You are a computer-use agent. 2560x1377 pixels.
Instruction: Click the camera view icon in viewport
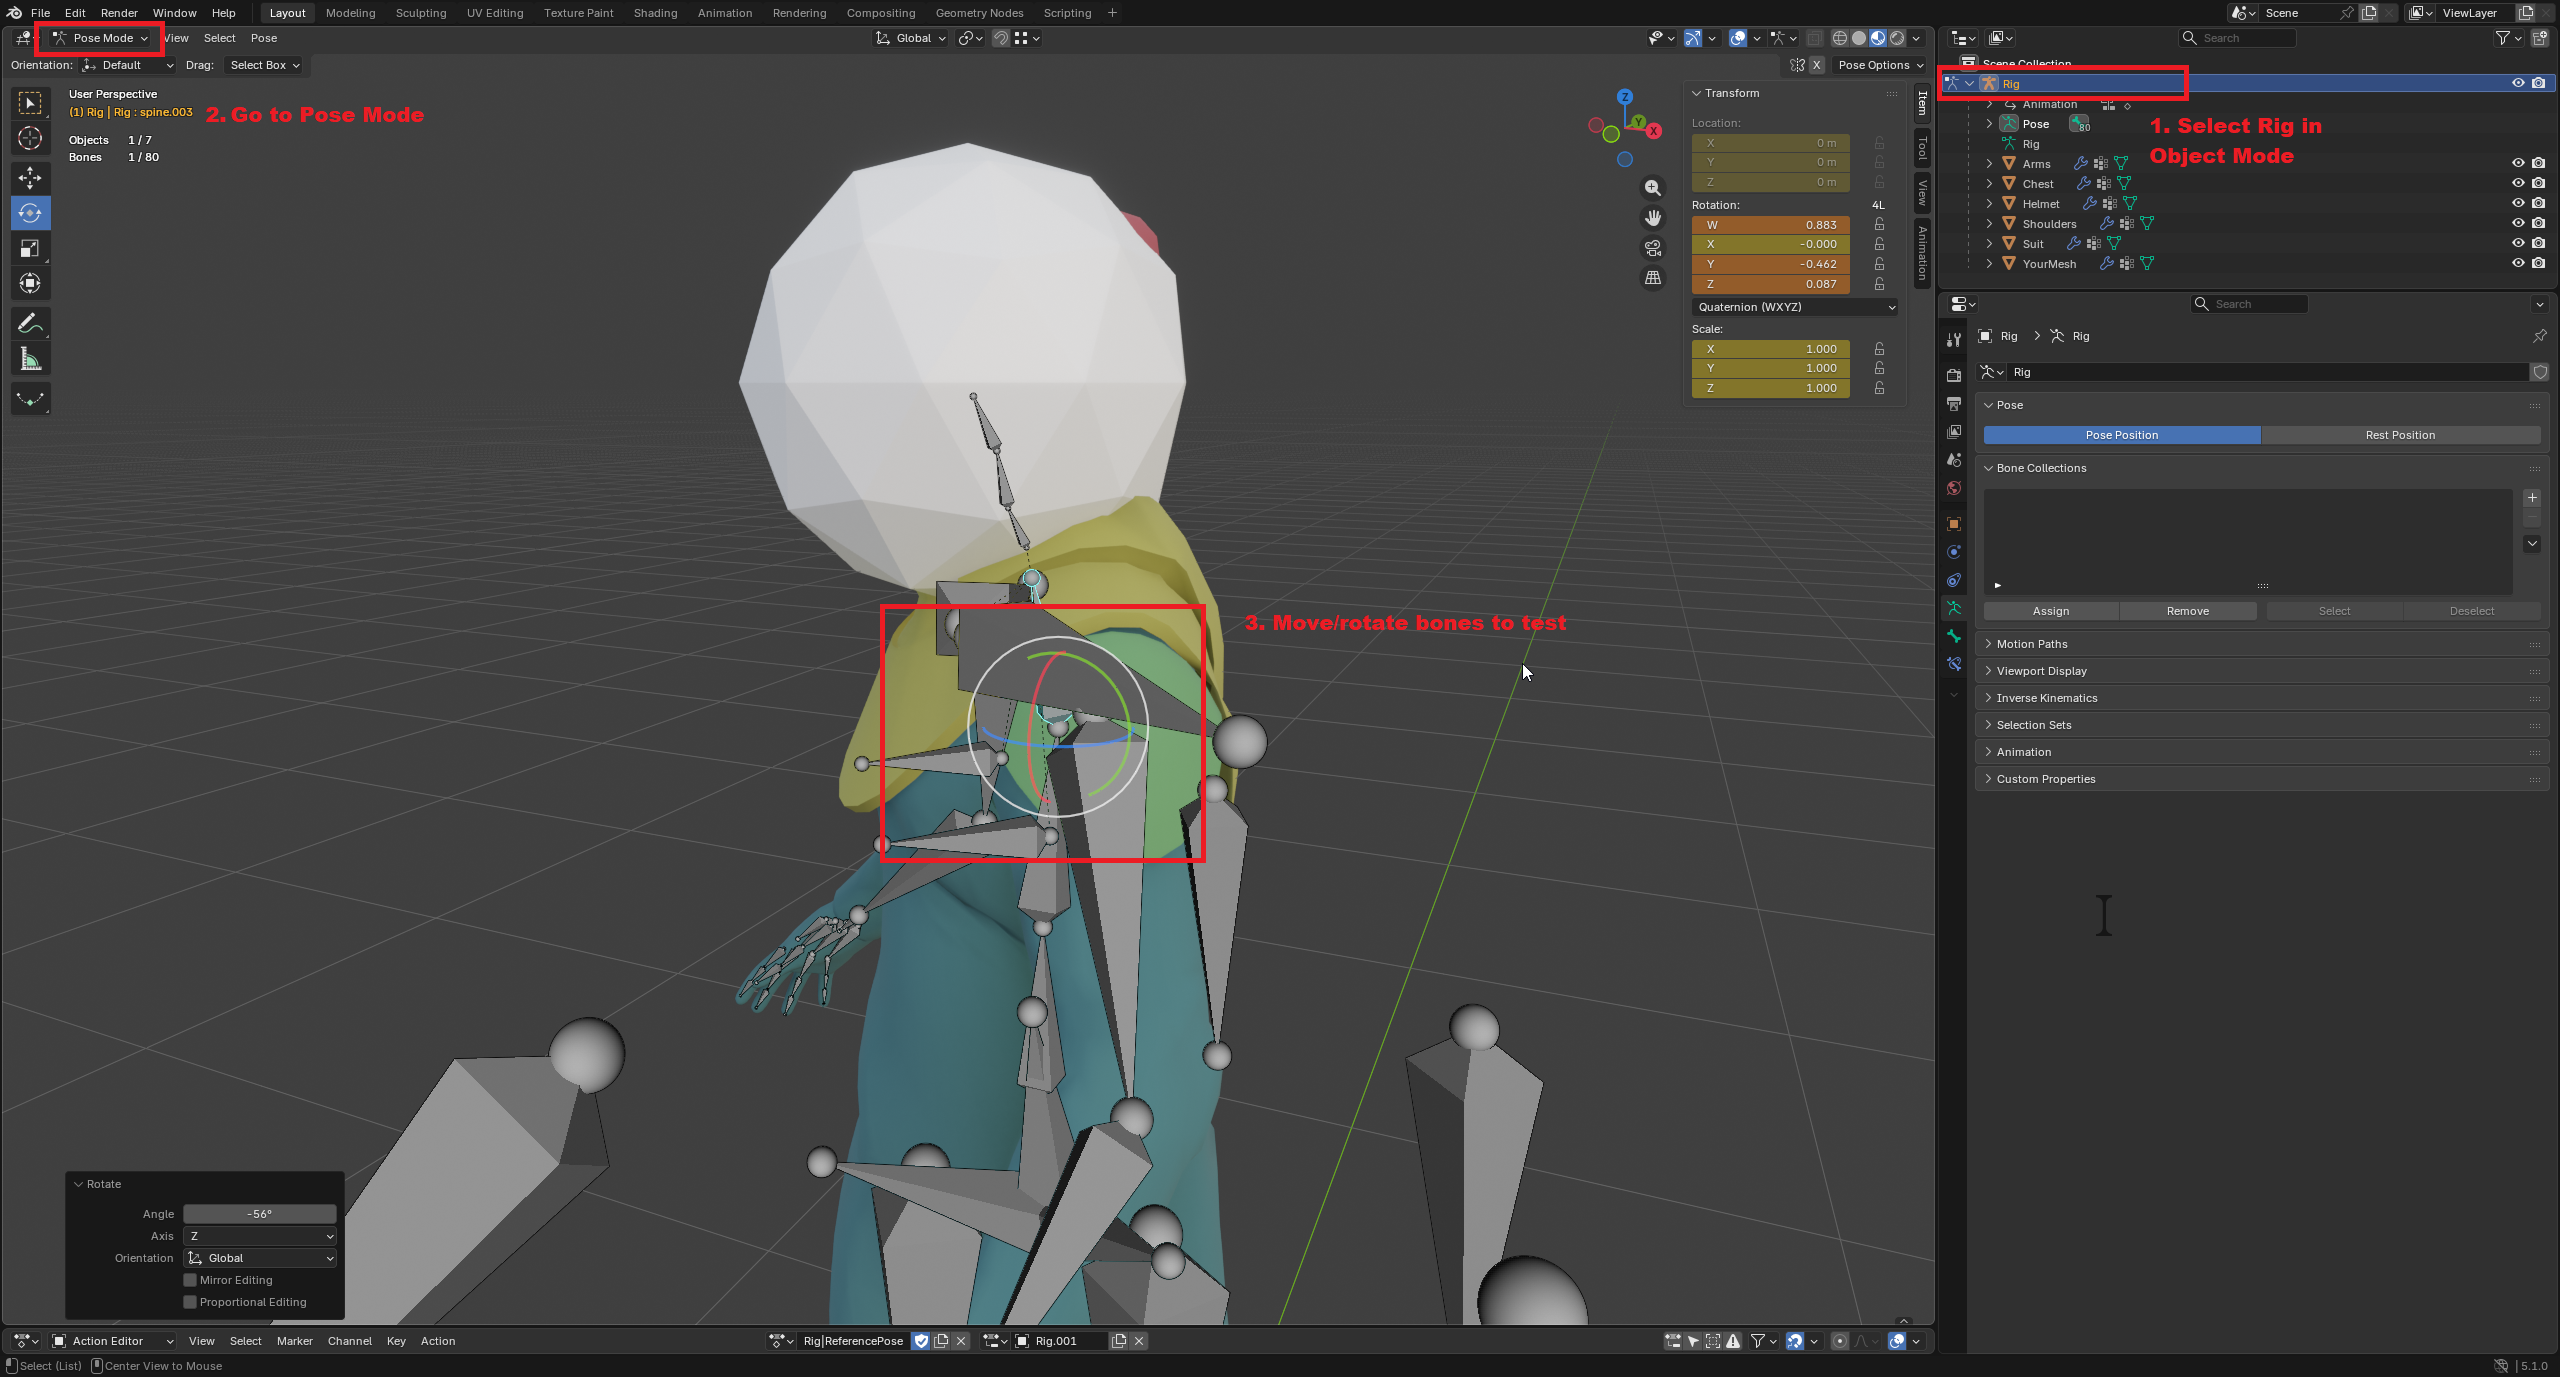tap(1653, 248)
